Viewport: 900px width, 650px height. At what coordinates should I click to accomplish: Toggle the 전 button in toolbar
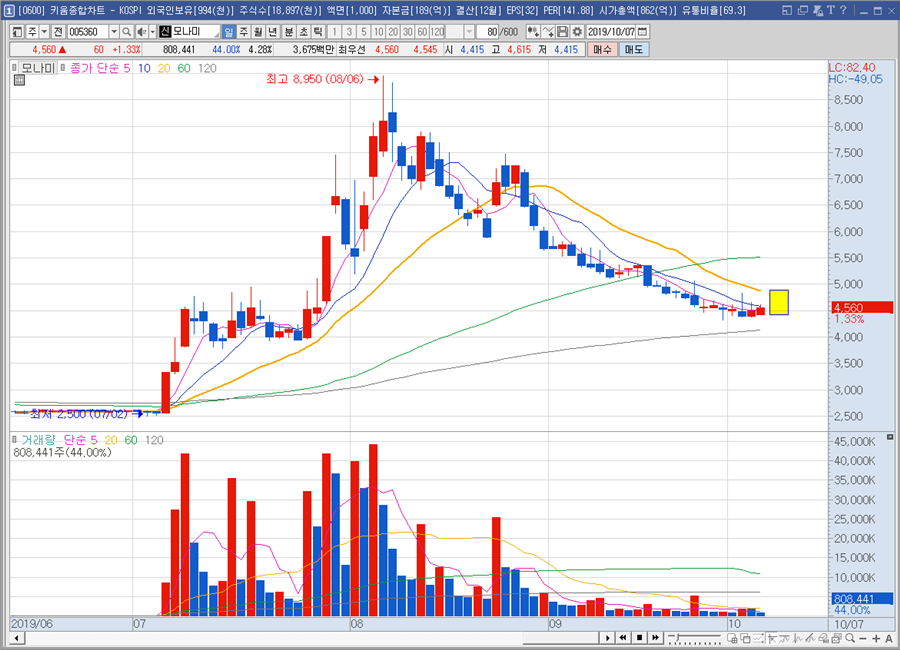click(x=58, y=32)
